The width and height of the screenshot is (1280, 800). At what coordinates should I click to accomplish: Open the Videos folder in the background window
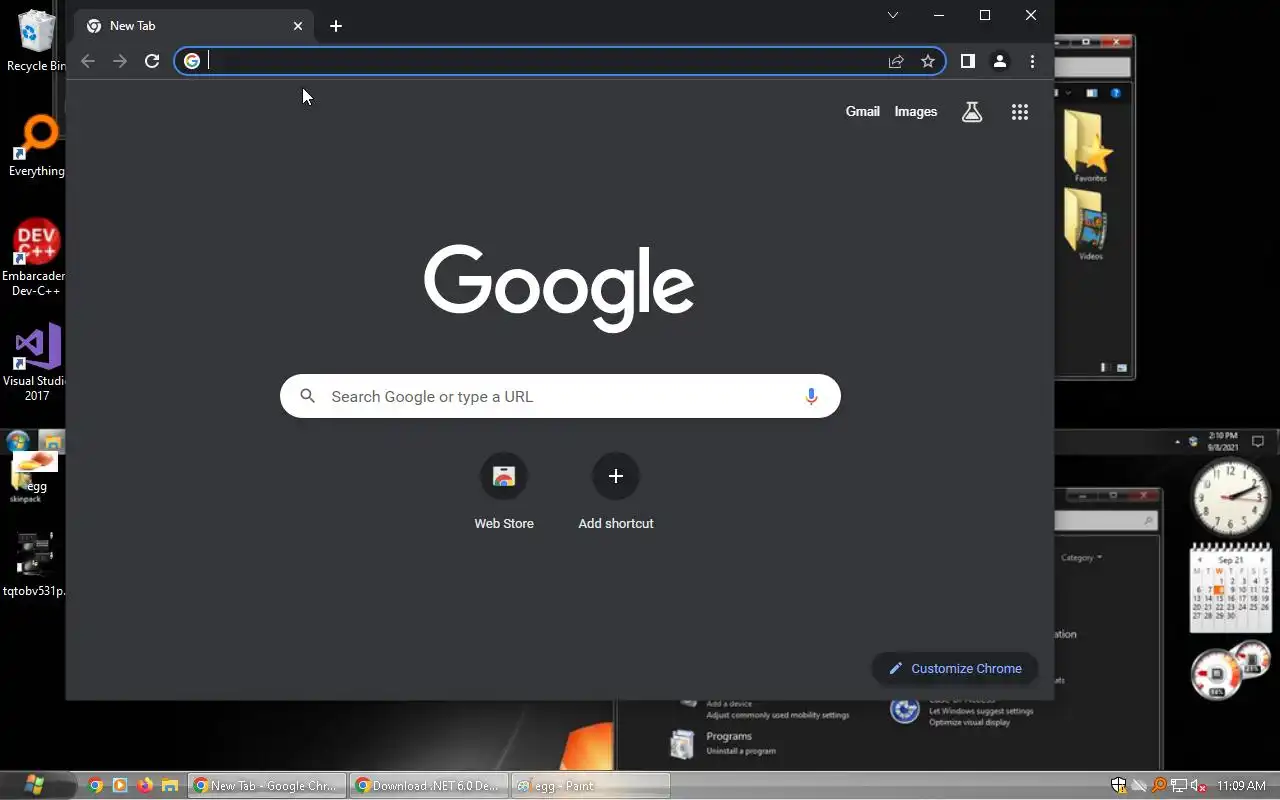(1088, 225)
